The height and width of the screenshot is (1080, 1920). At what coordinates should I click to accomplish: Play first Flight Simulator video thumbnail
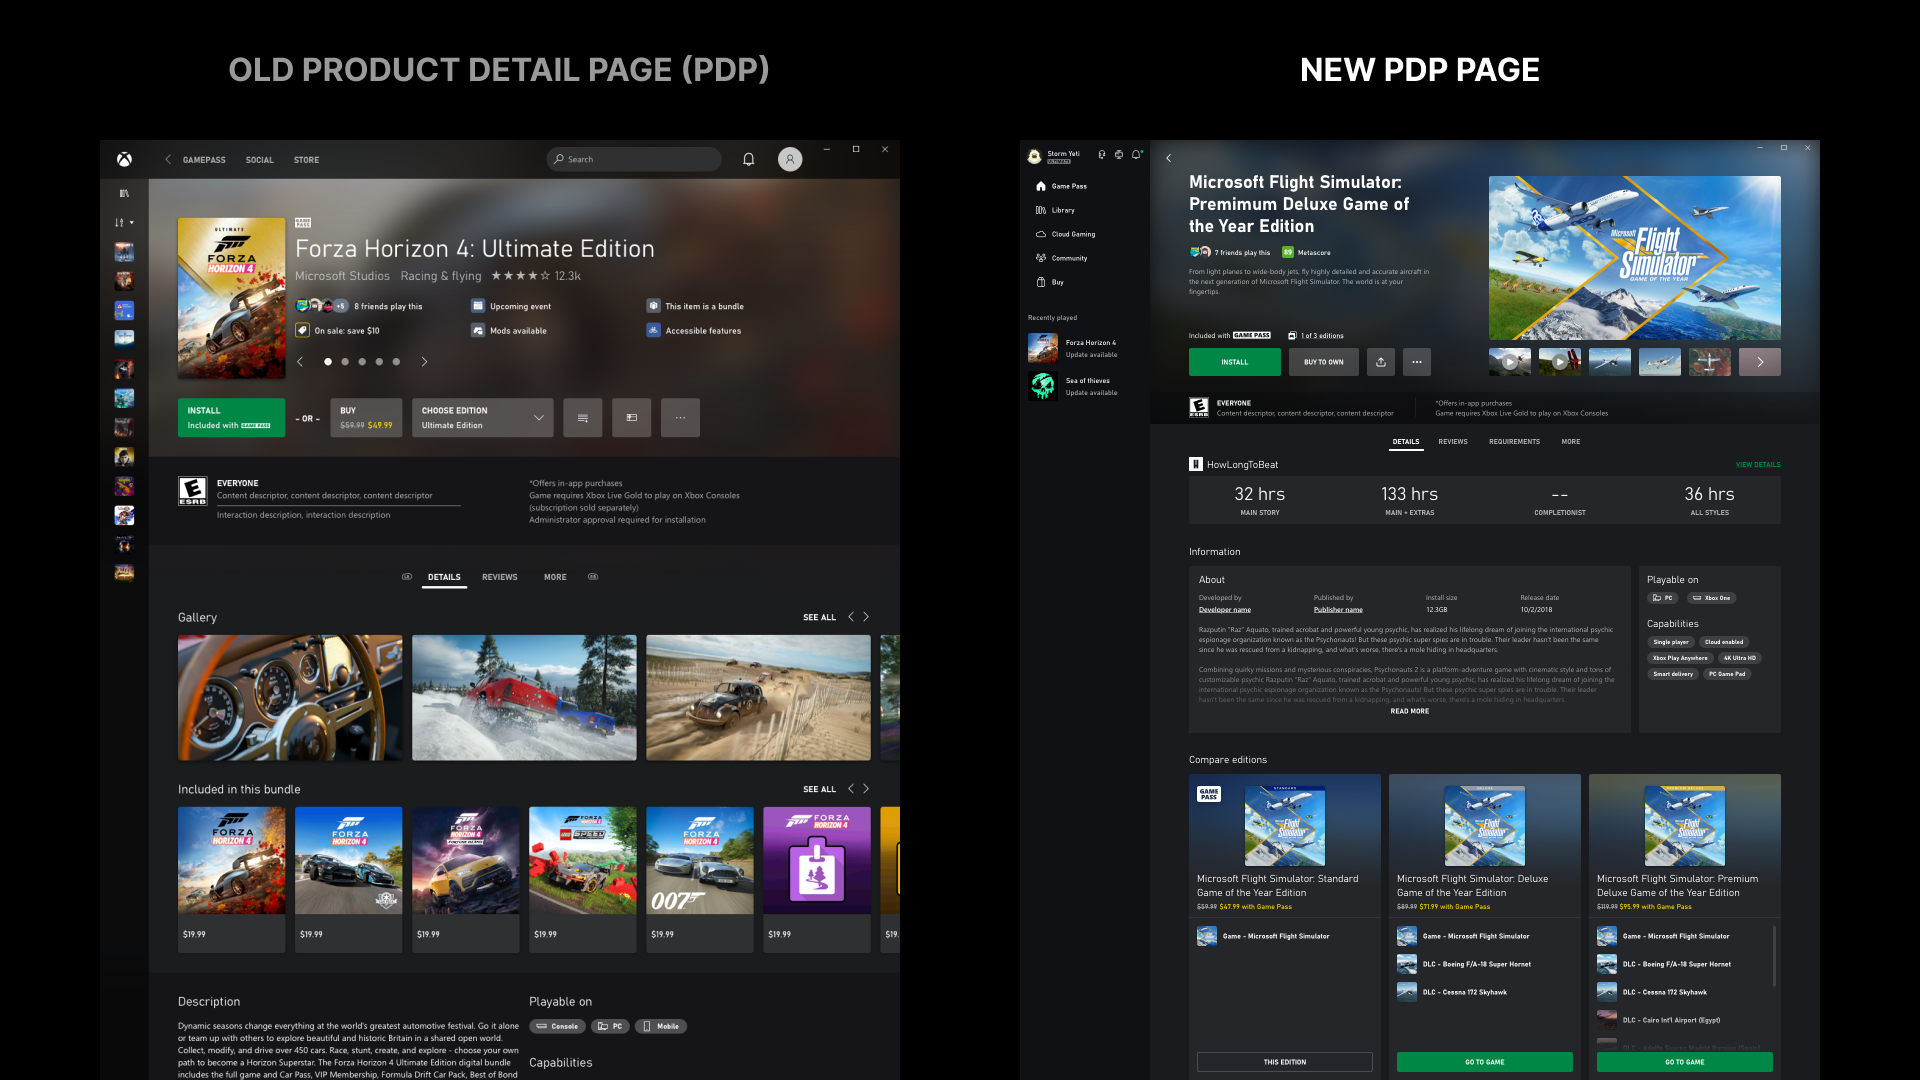click(1509, 362)
